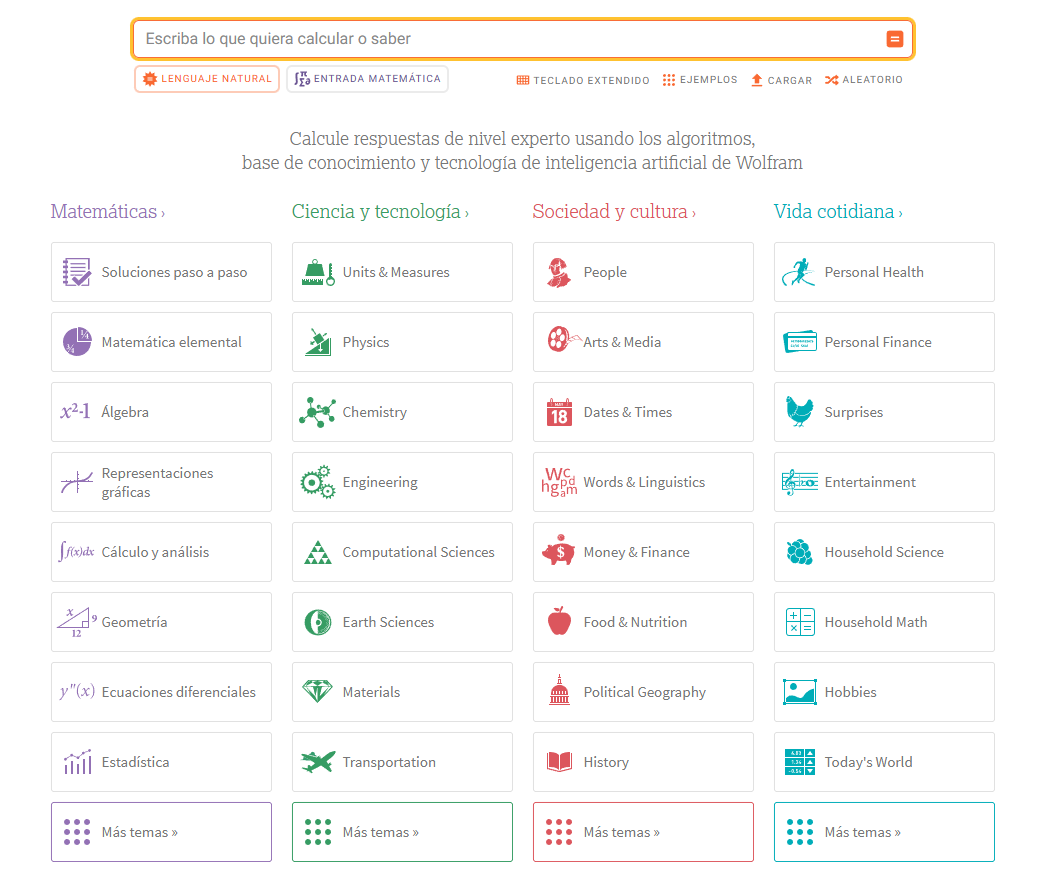Switch to Entrada Matemática mode
The image size is (1044, 879).
coord(367,78)
